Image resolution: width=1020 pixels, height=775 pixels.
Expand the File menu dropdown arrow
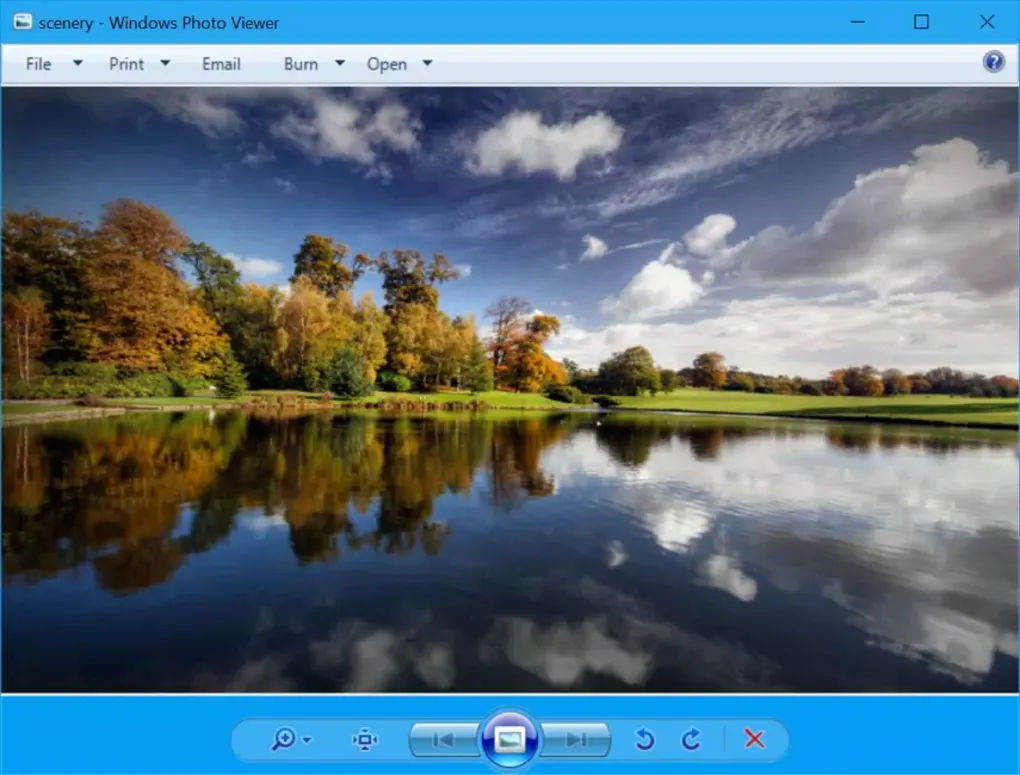pyautogui.click(x=77, y=63)
